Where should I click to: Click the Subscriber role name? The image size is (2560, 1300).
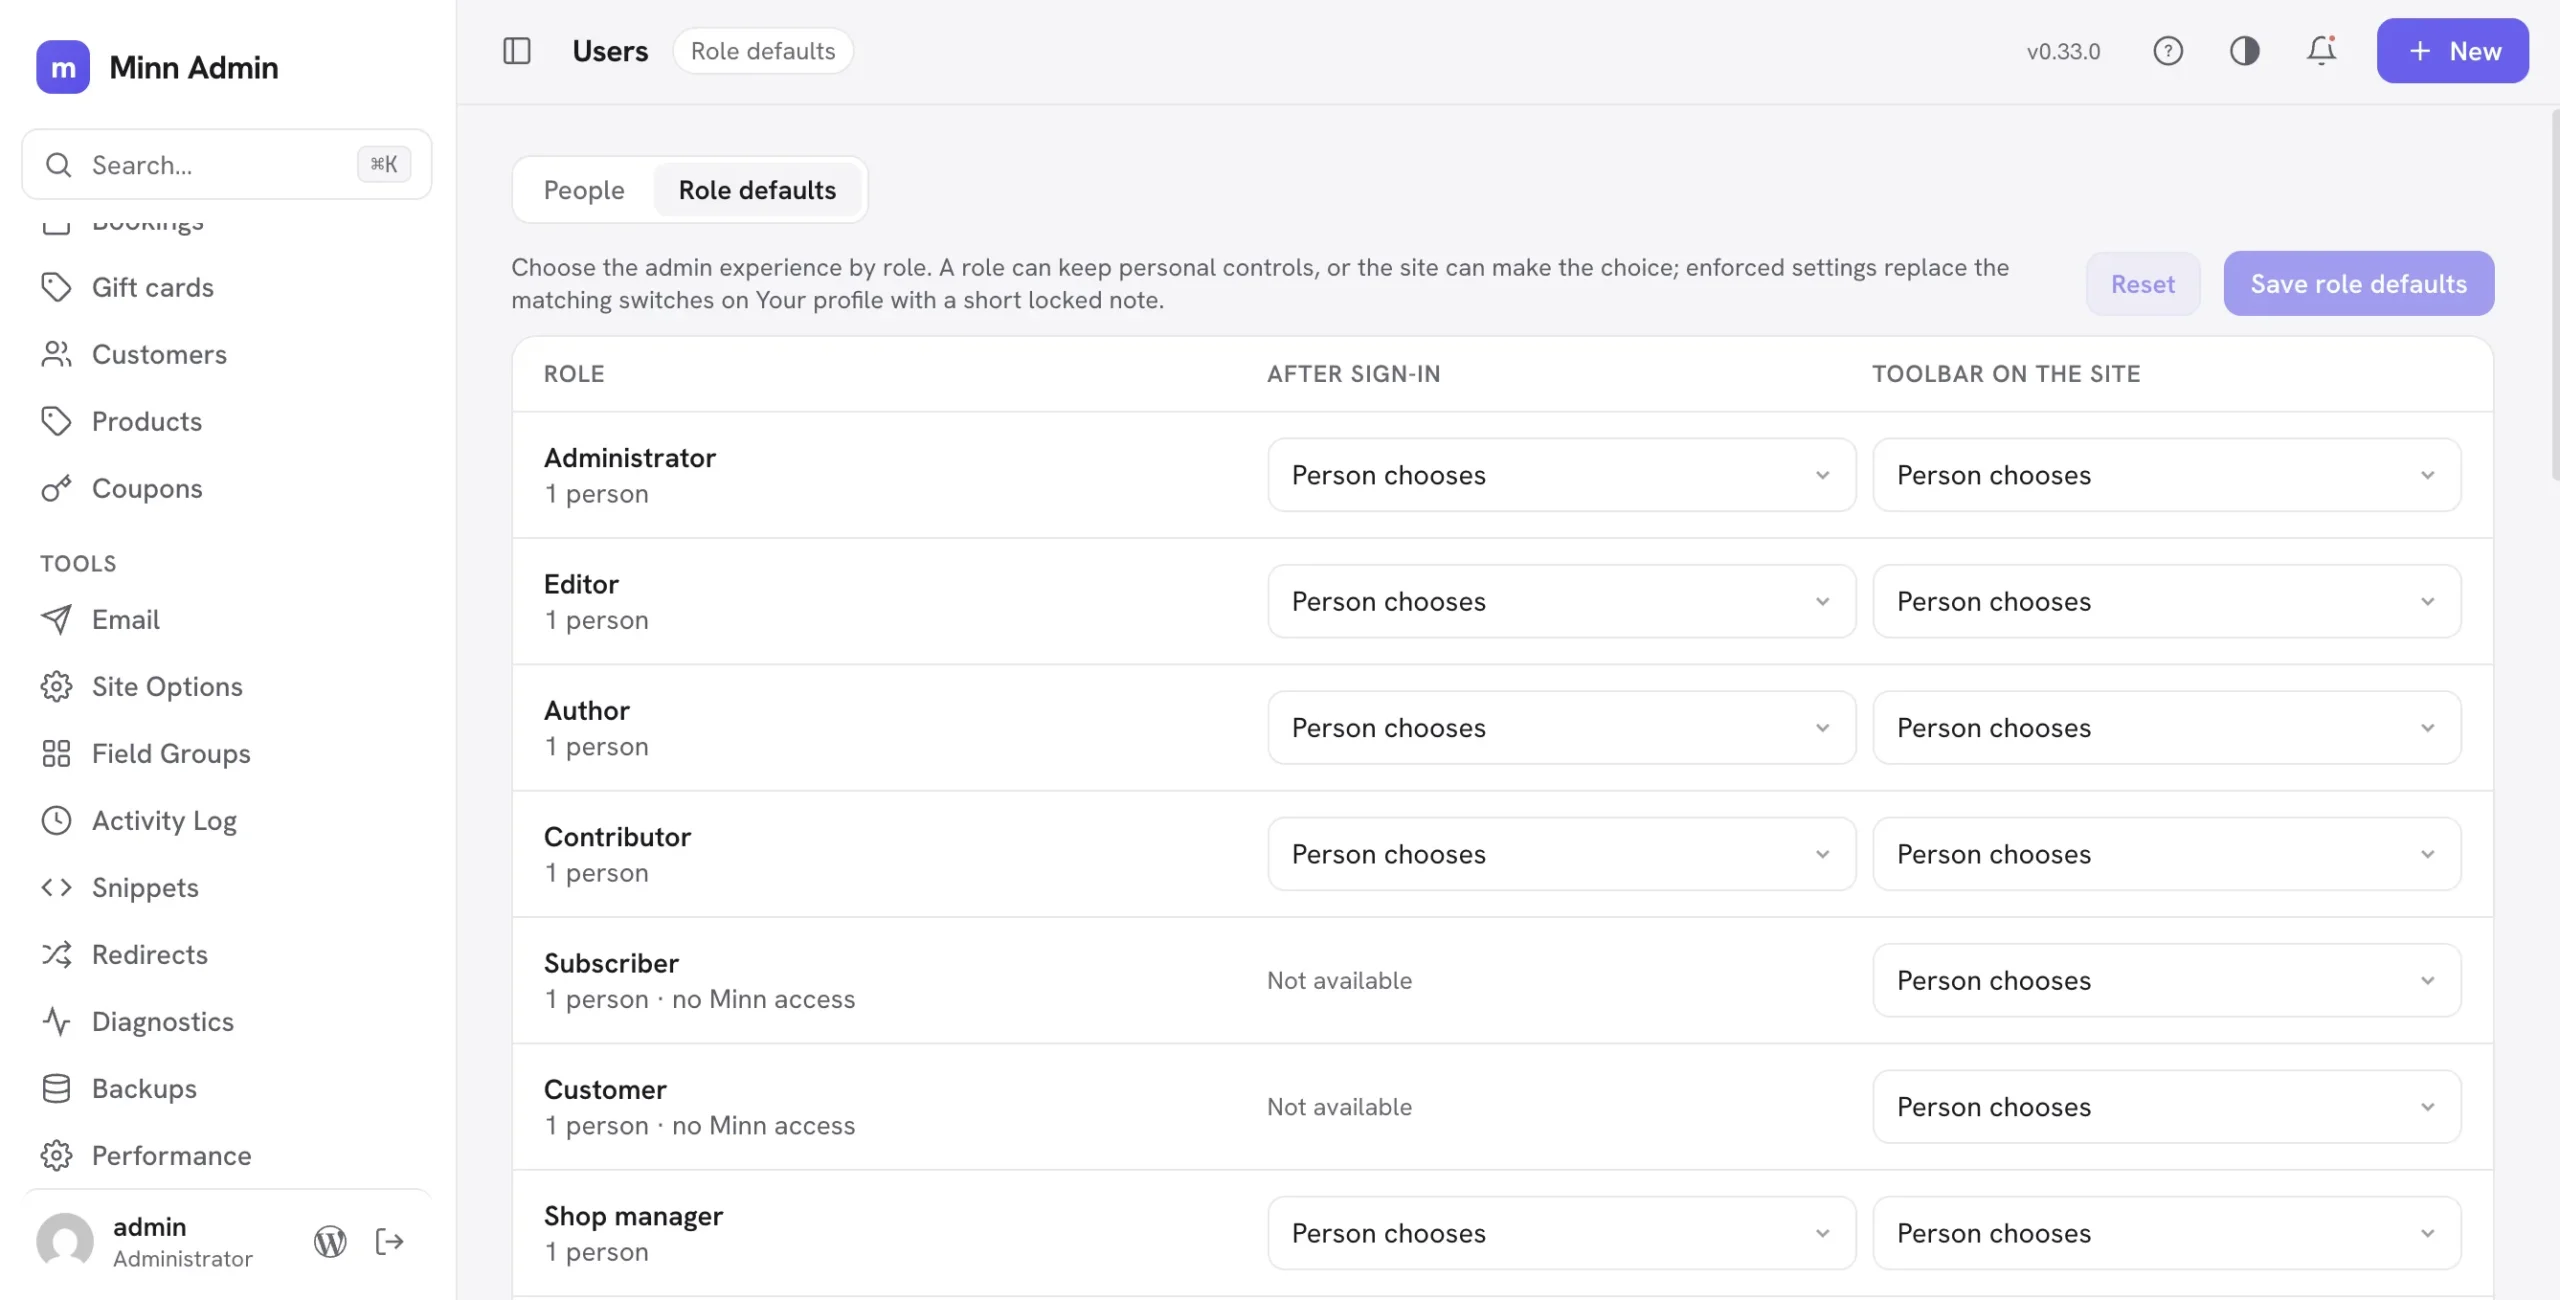point(611,963)
